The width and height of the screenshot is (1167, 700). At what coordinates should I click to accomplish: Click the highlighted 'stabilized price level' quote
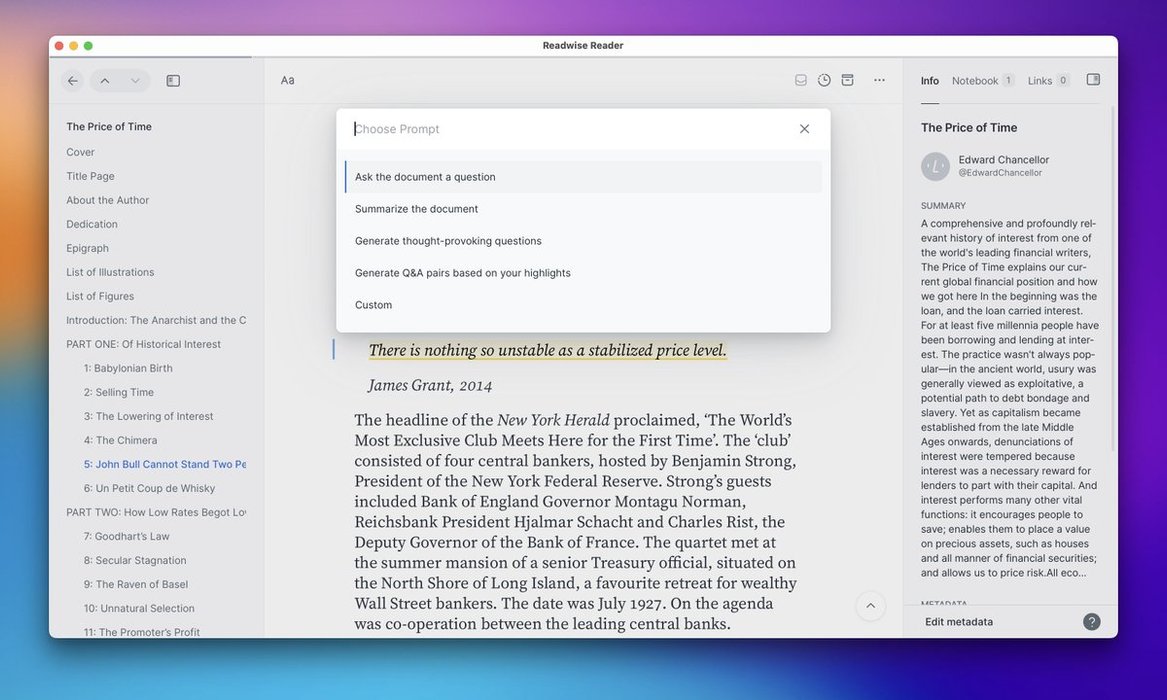[548, 350]
